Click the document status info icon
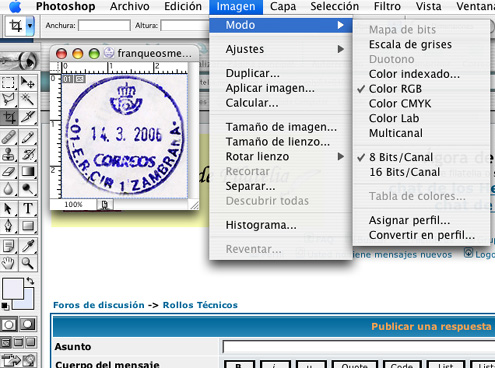Screen dimensions: 495x368 pos(105,205)
